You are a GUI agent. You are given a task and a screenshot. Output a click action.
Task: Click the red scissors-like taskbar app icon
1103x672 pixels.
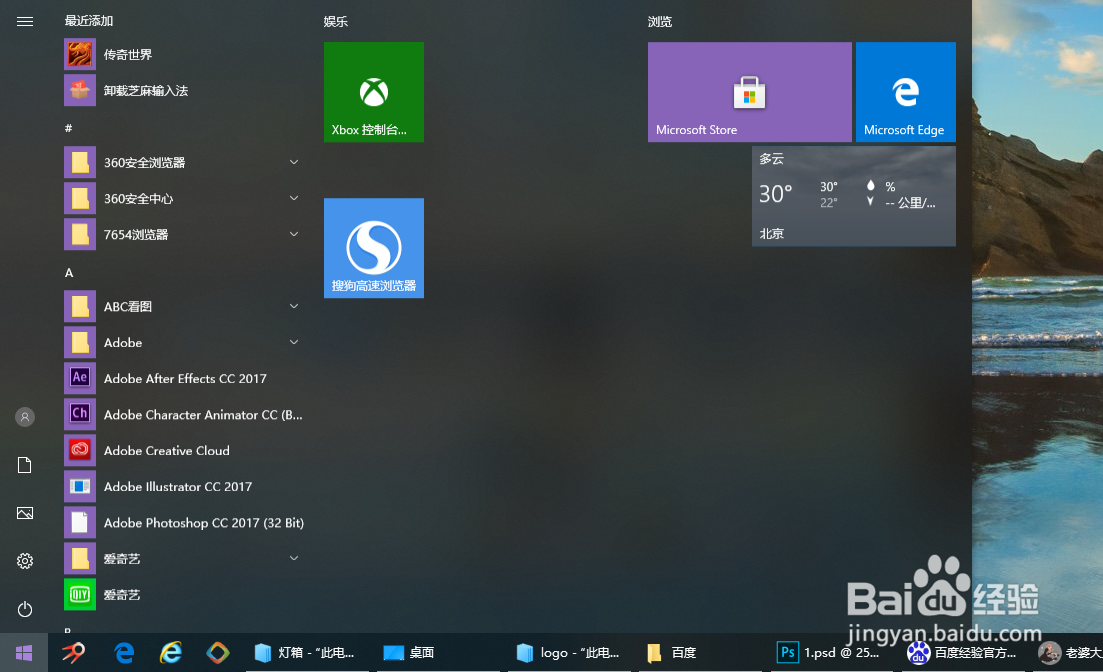tap(74, 653)
